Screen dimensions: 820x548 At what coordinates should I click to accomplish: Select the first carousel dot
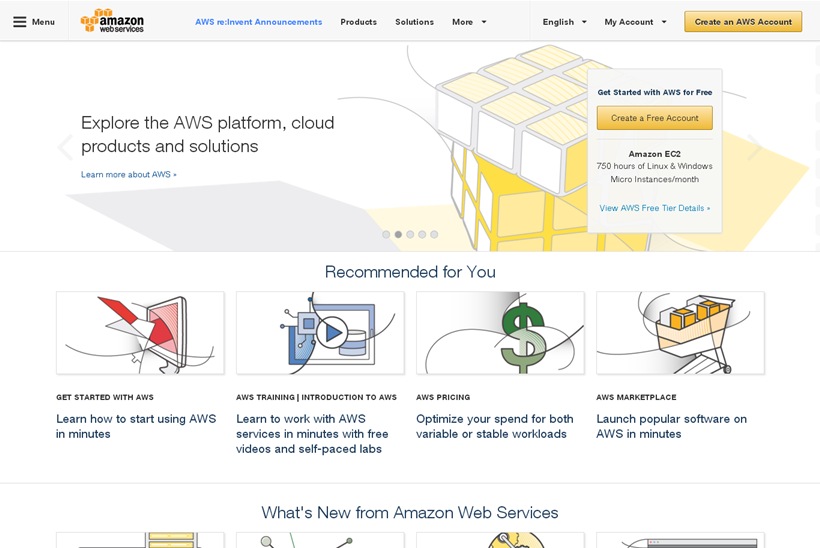[386, 234]
